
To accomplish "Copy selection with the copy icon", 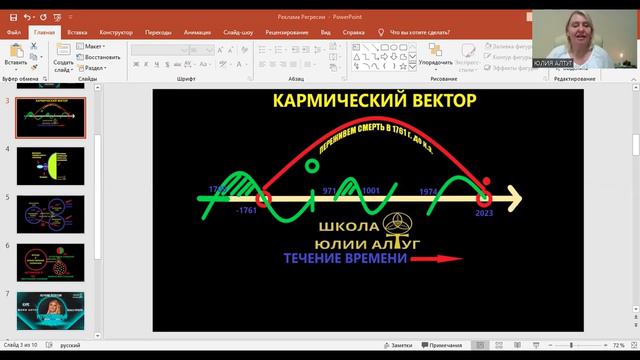I will click(34, 57).
